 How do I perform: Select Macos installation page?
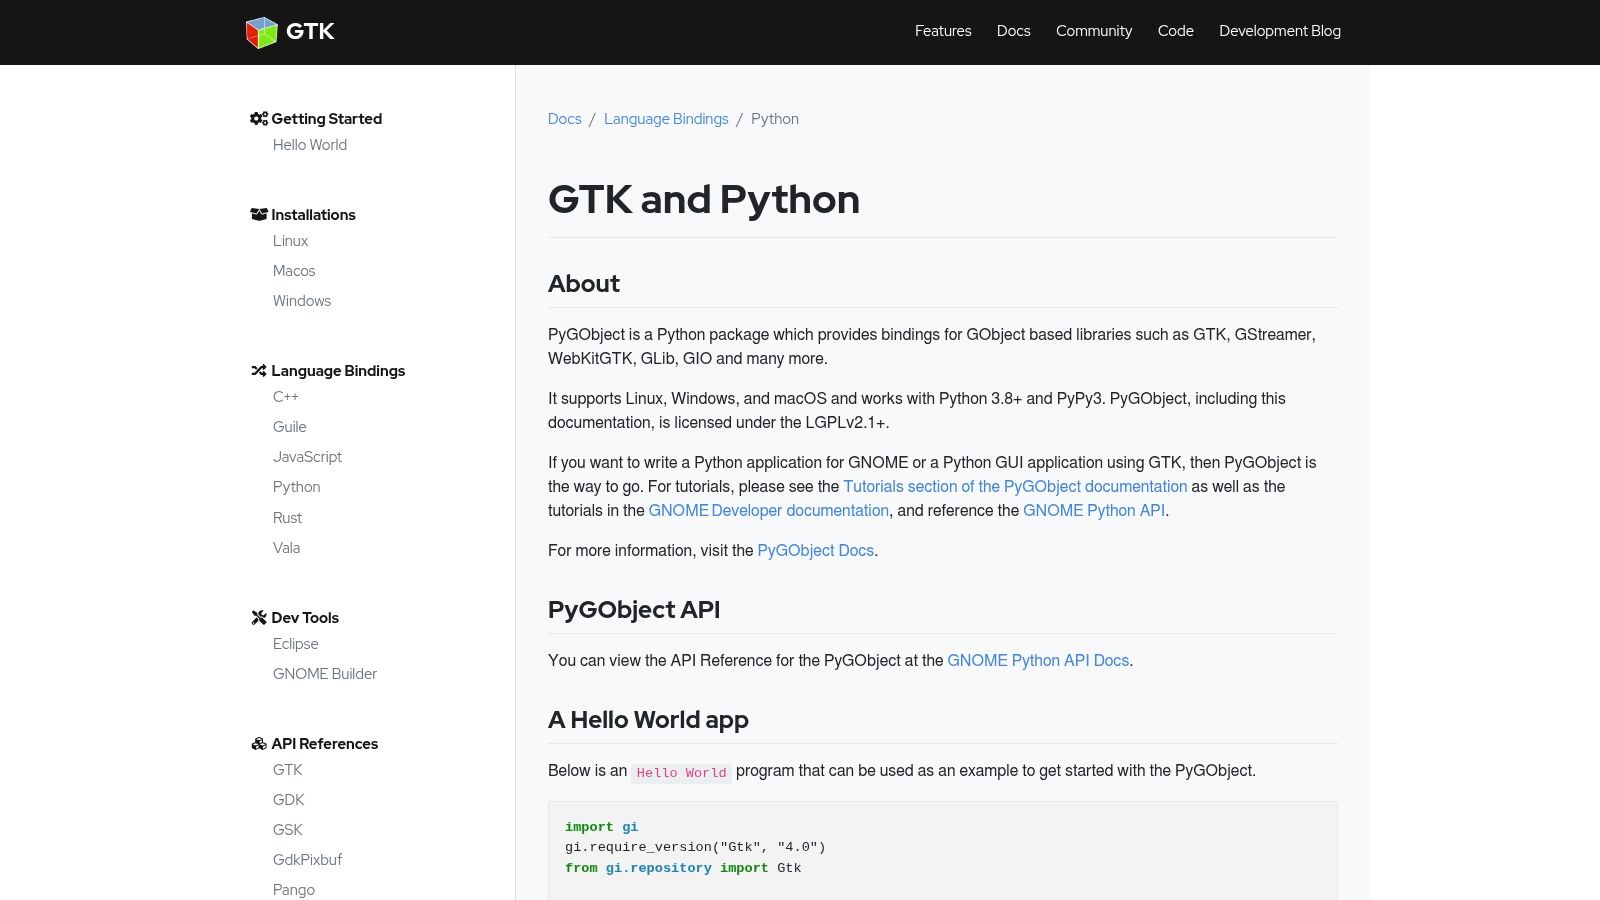[x=294, y=271]
